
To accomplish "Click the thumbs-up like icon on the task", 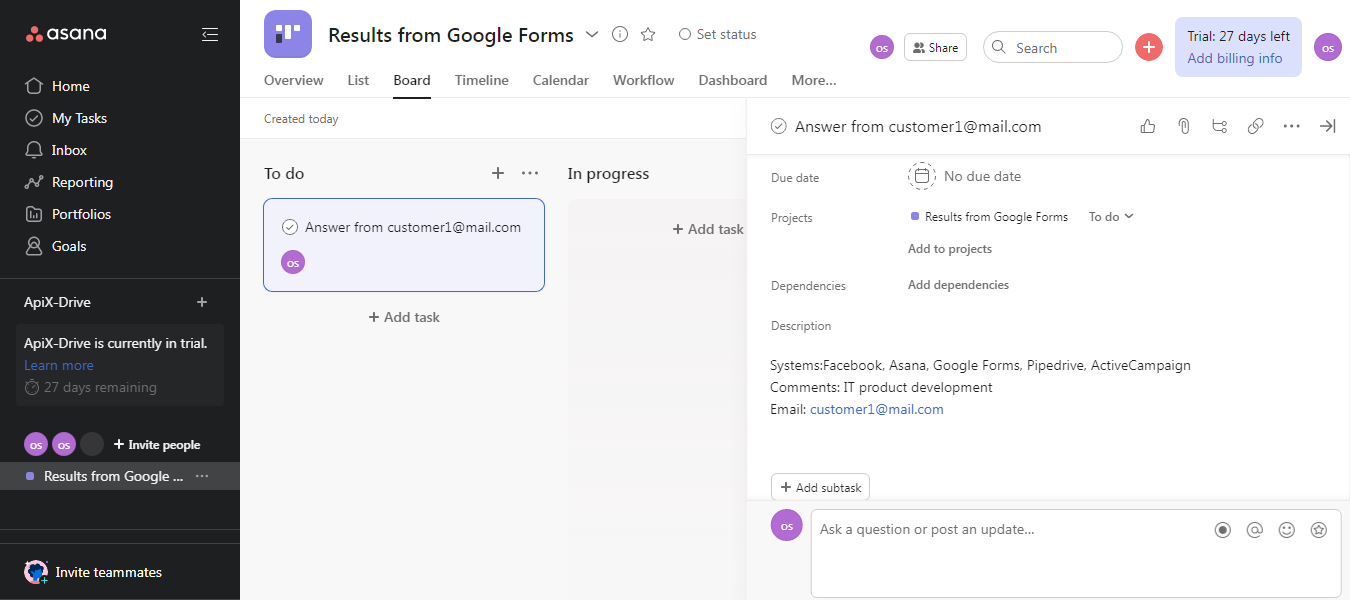I will pyautogui.click(x=1147, y=126).
